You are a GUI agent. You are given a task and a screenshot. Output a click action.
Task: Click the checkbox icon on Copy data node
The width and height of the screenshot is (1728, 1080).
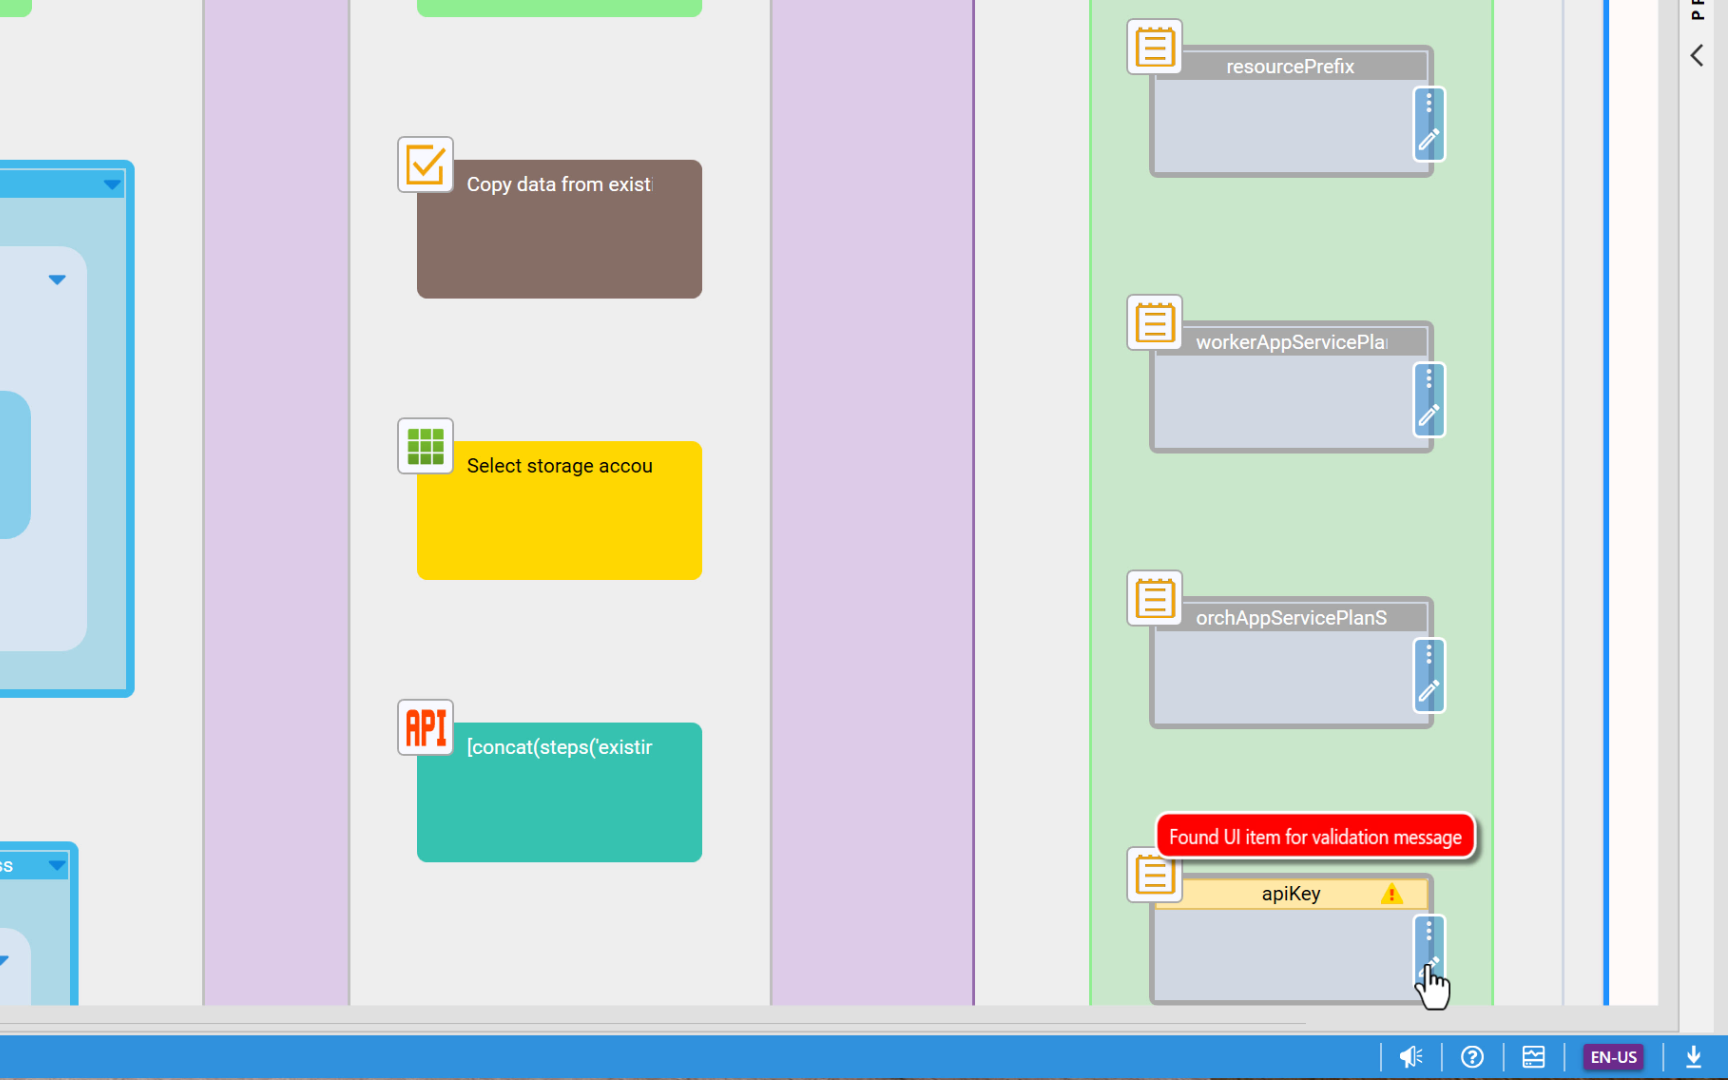425,165
